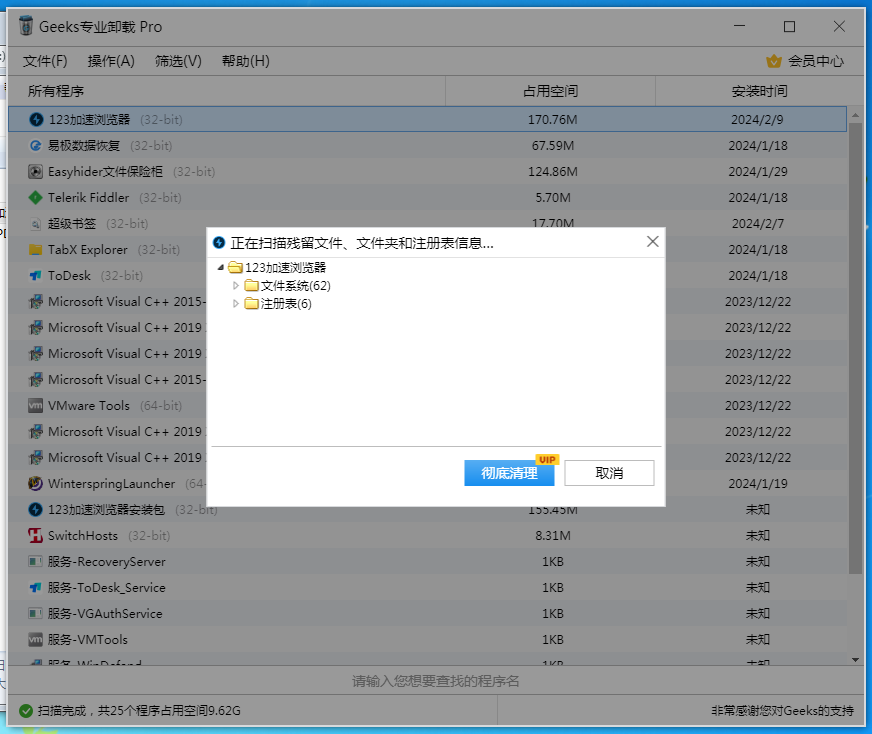
Task: Click the 服务-VMTools icon
Action: (x=36, y=639)
